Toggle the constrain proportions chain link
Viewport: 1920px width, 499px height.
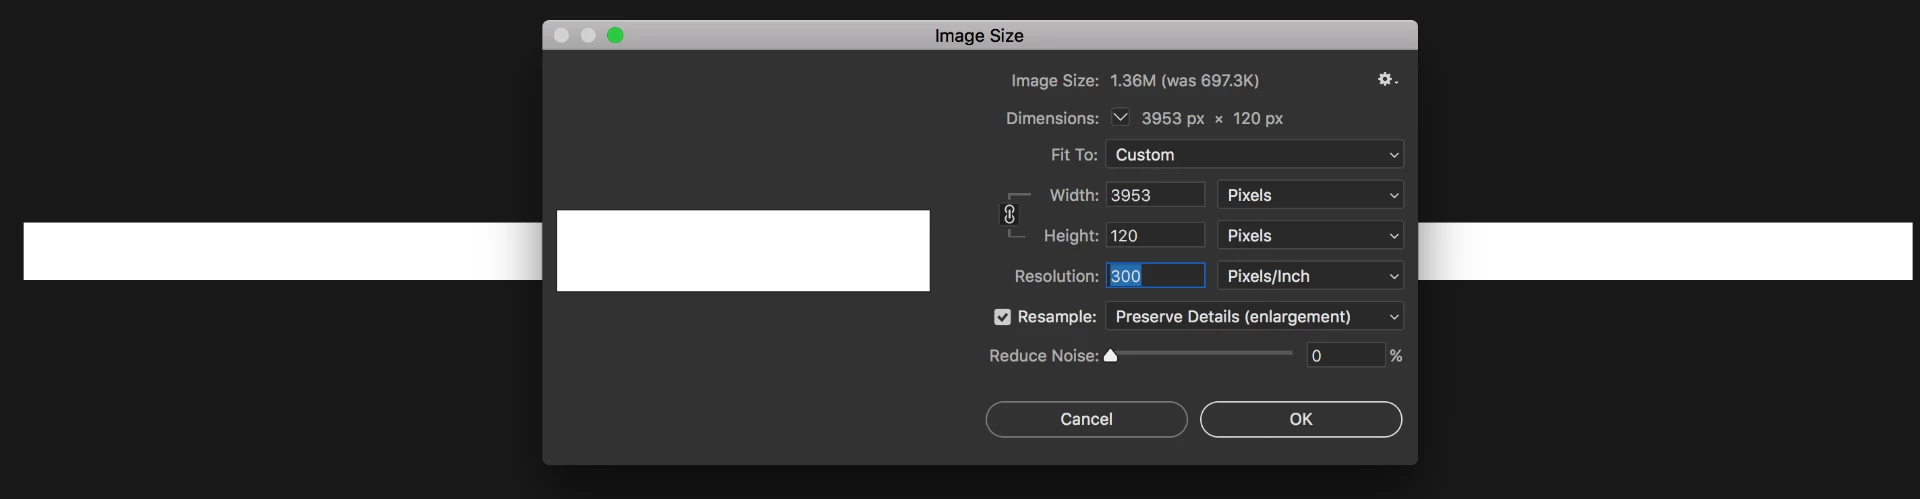(1009, 215)
